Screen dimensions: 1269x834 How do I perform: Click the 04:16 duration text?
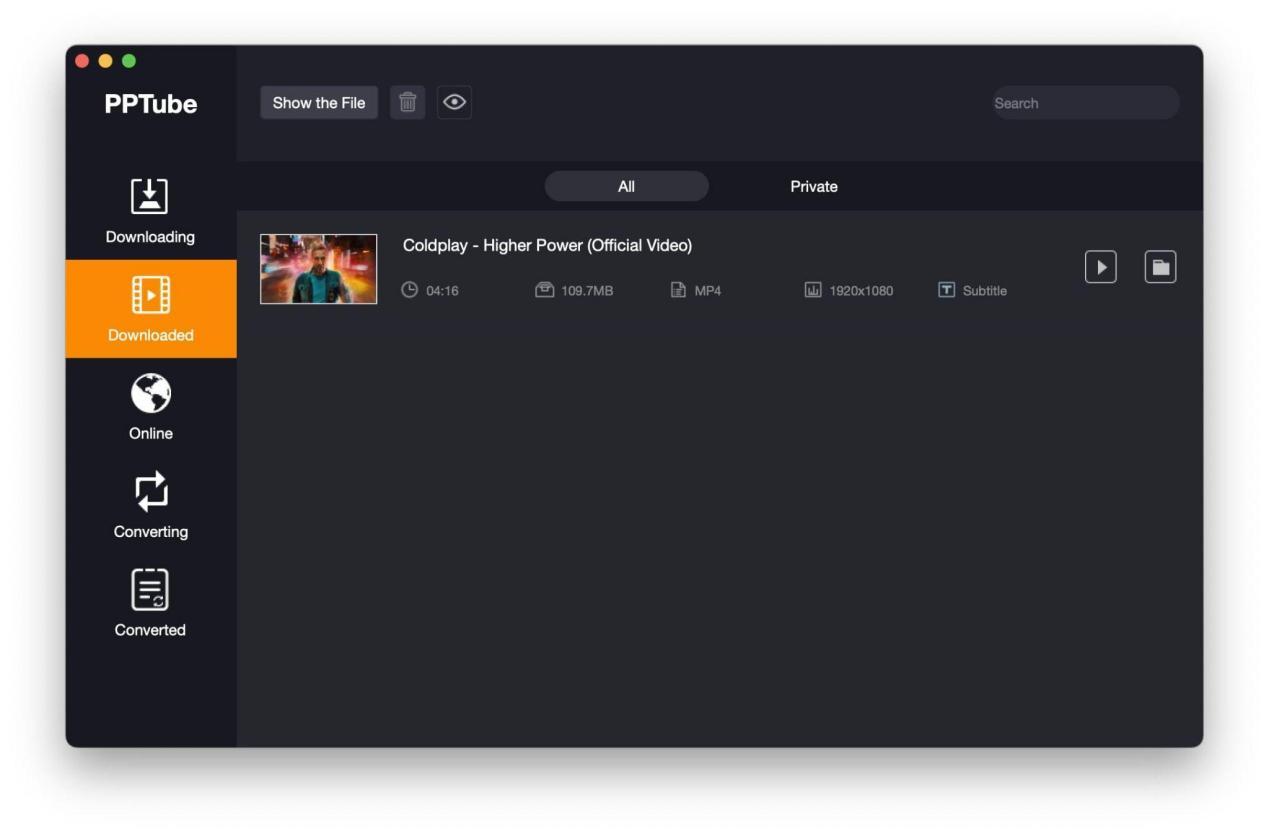tap(442, 290)
